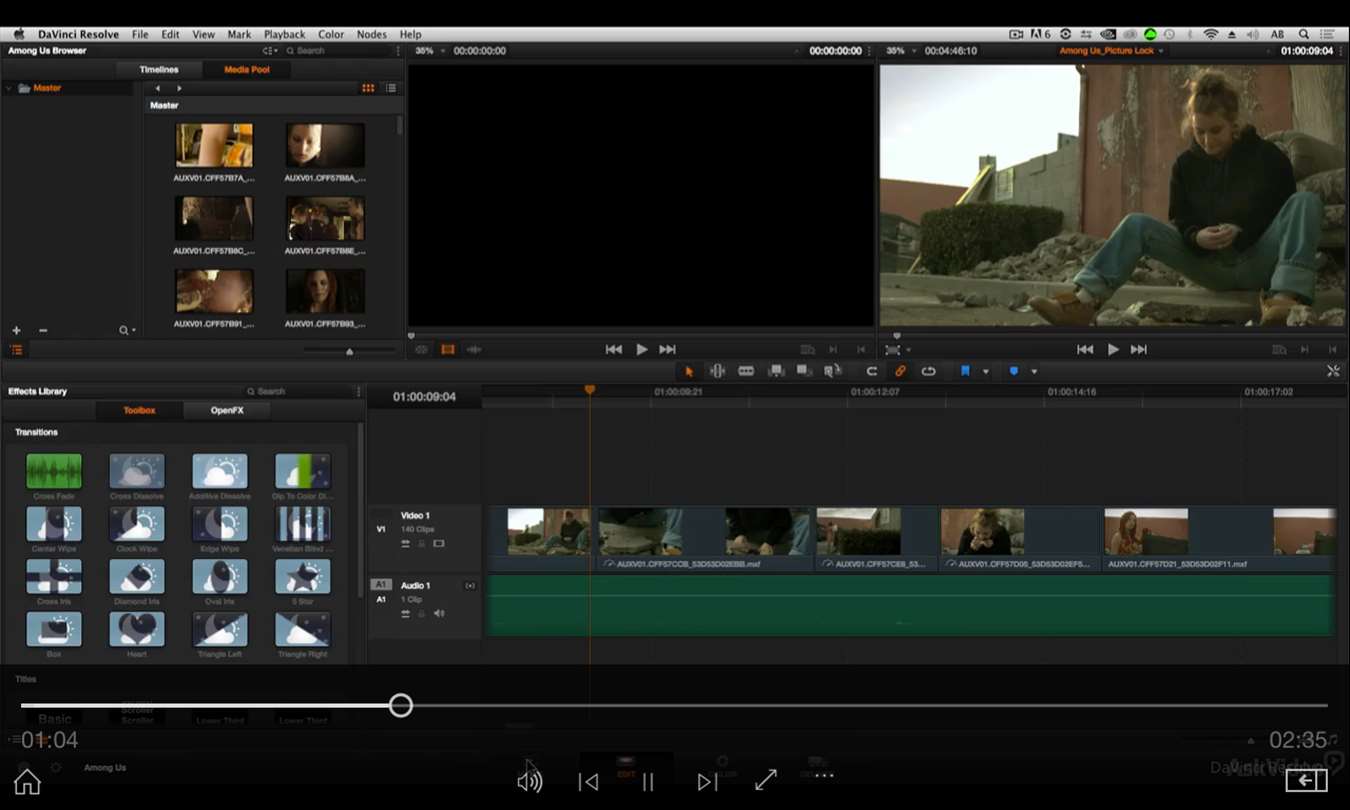Open the blue marker color dropdown arrow
Screen dimensions: 1350x810
pos(1034,372)
